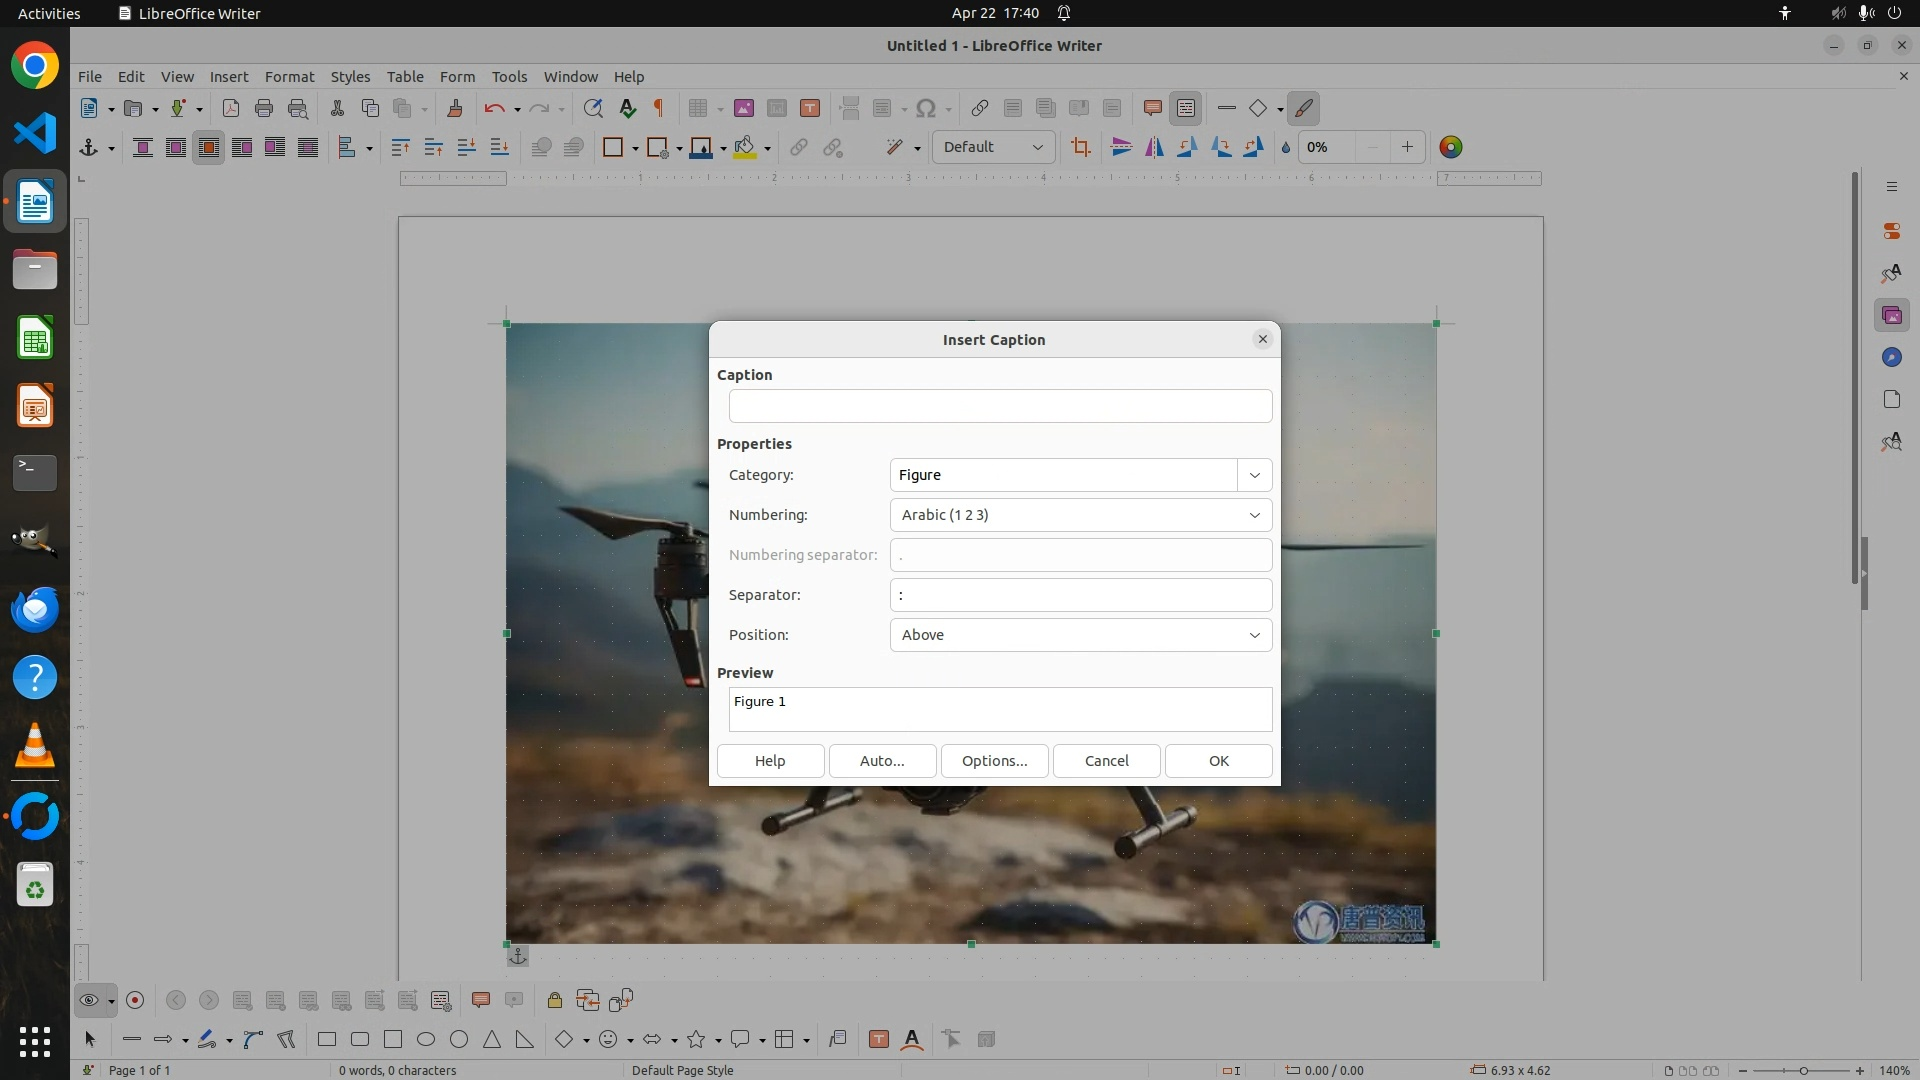Screen dimensions: 1920x1080
Task: Click the Crop image tool icon
Action: coord(1080,148)
